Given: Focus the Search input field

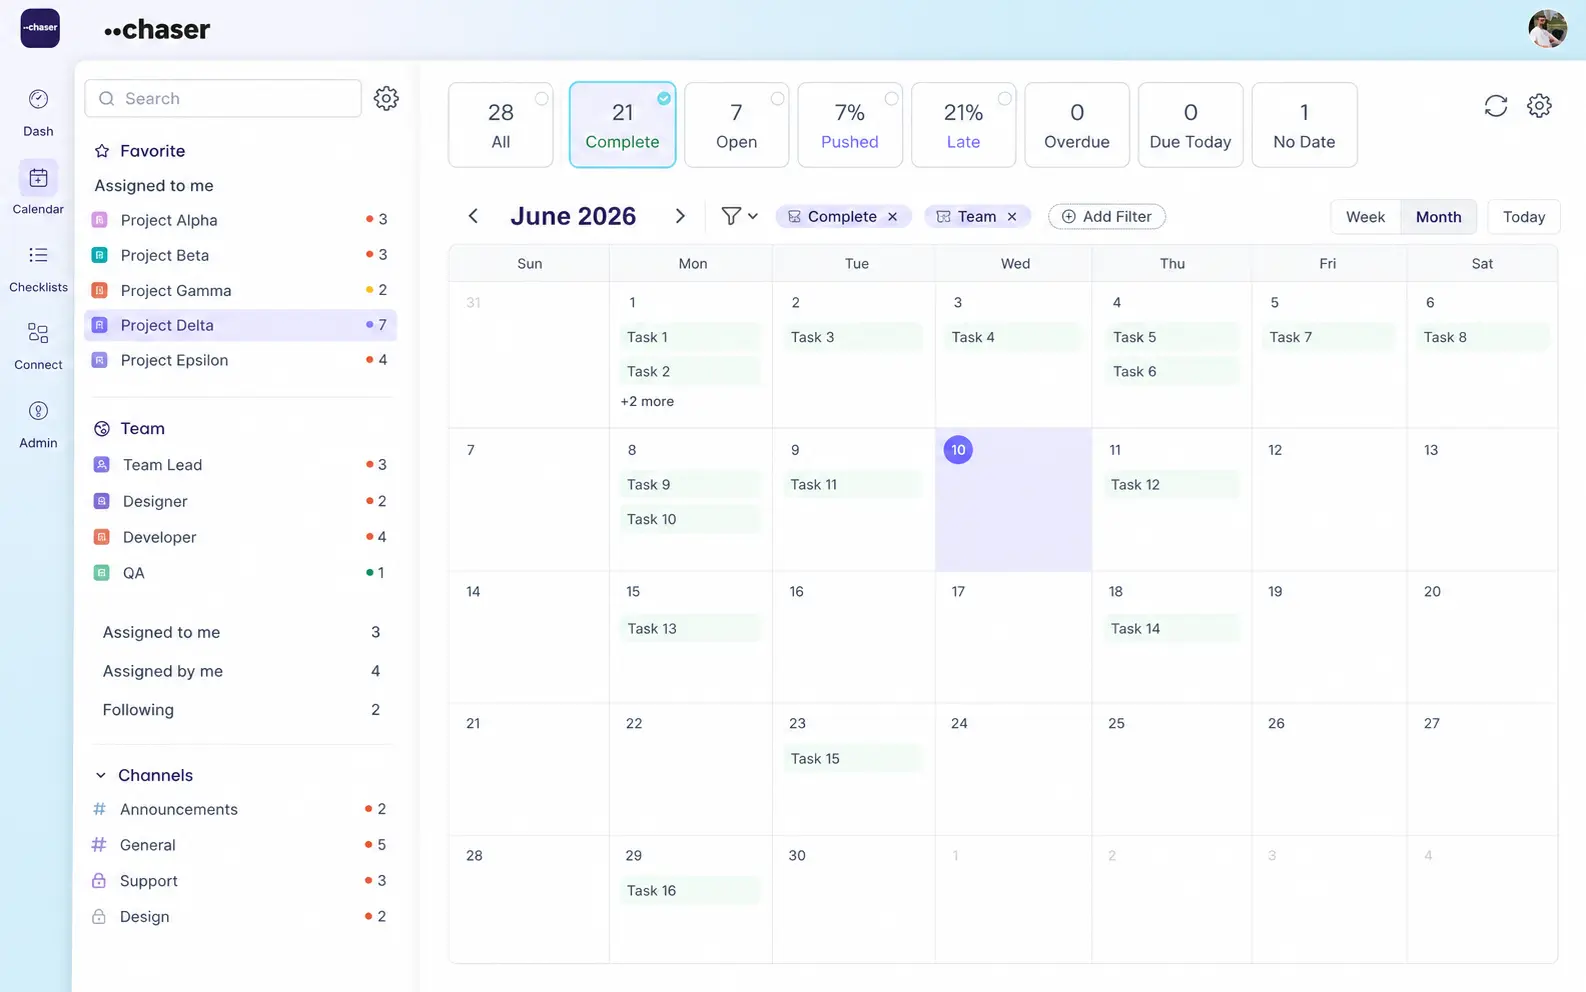Looking at the screenshot, I should pyautogui.click(x=223, y=98).
